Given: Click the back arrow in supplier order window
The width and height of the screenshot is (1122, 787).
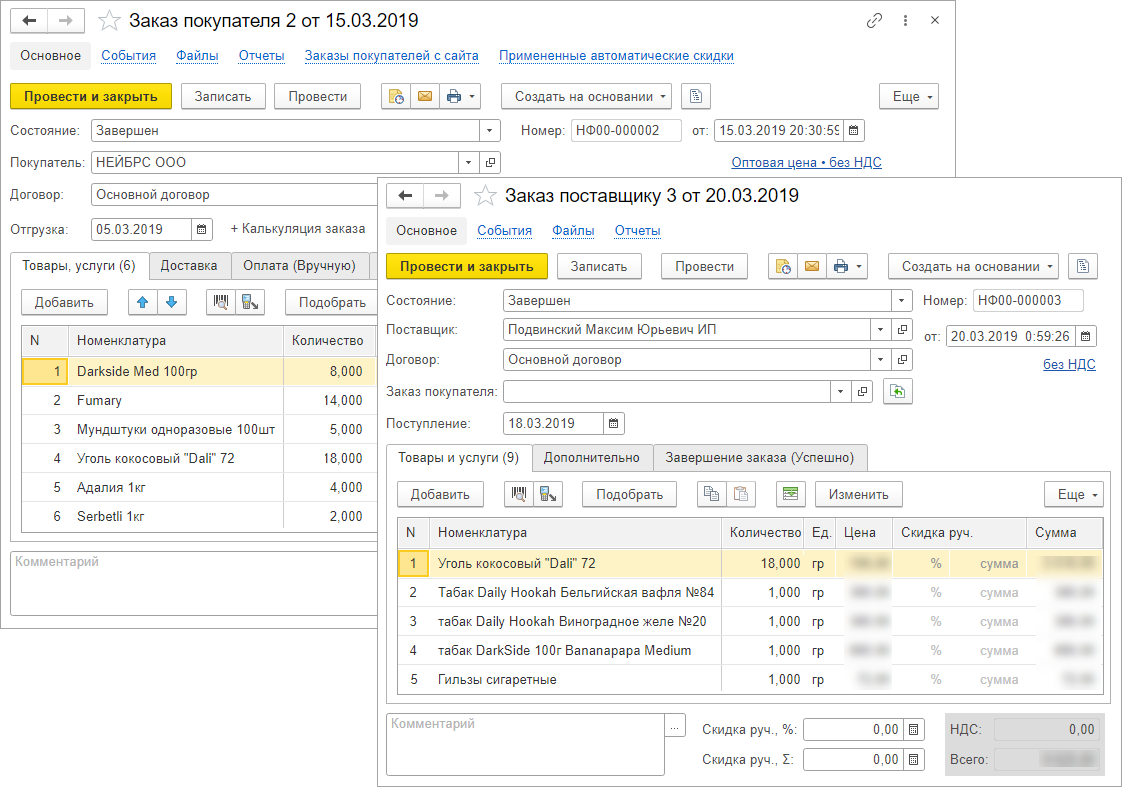Looking at the screenshot, I should click(405, 196).
